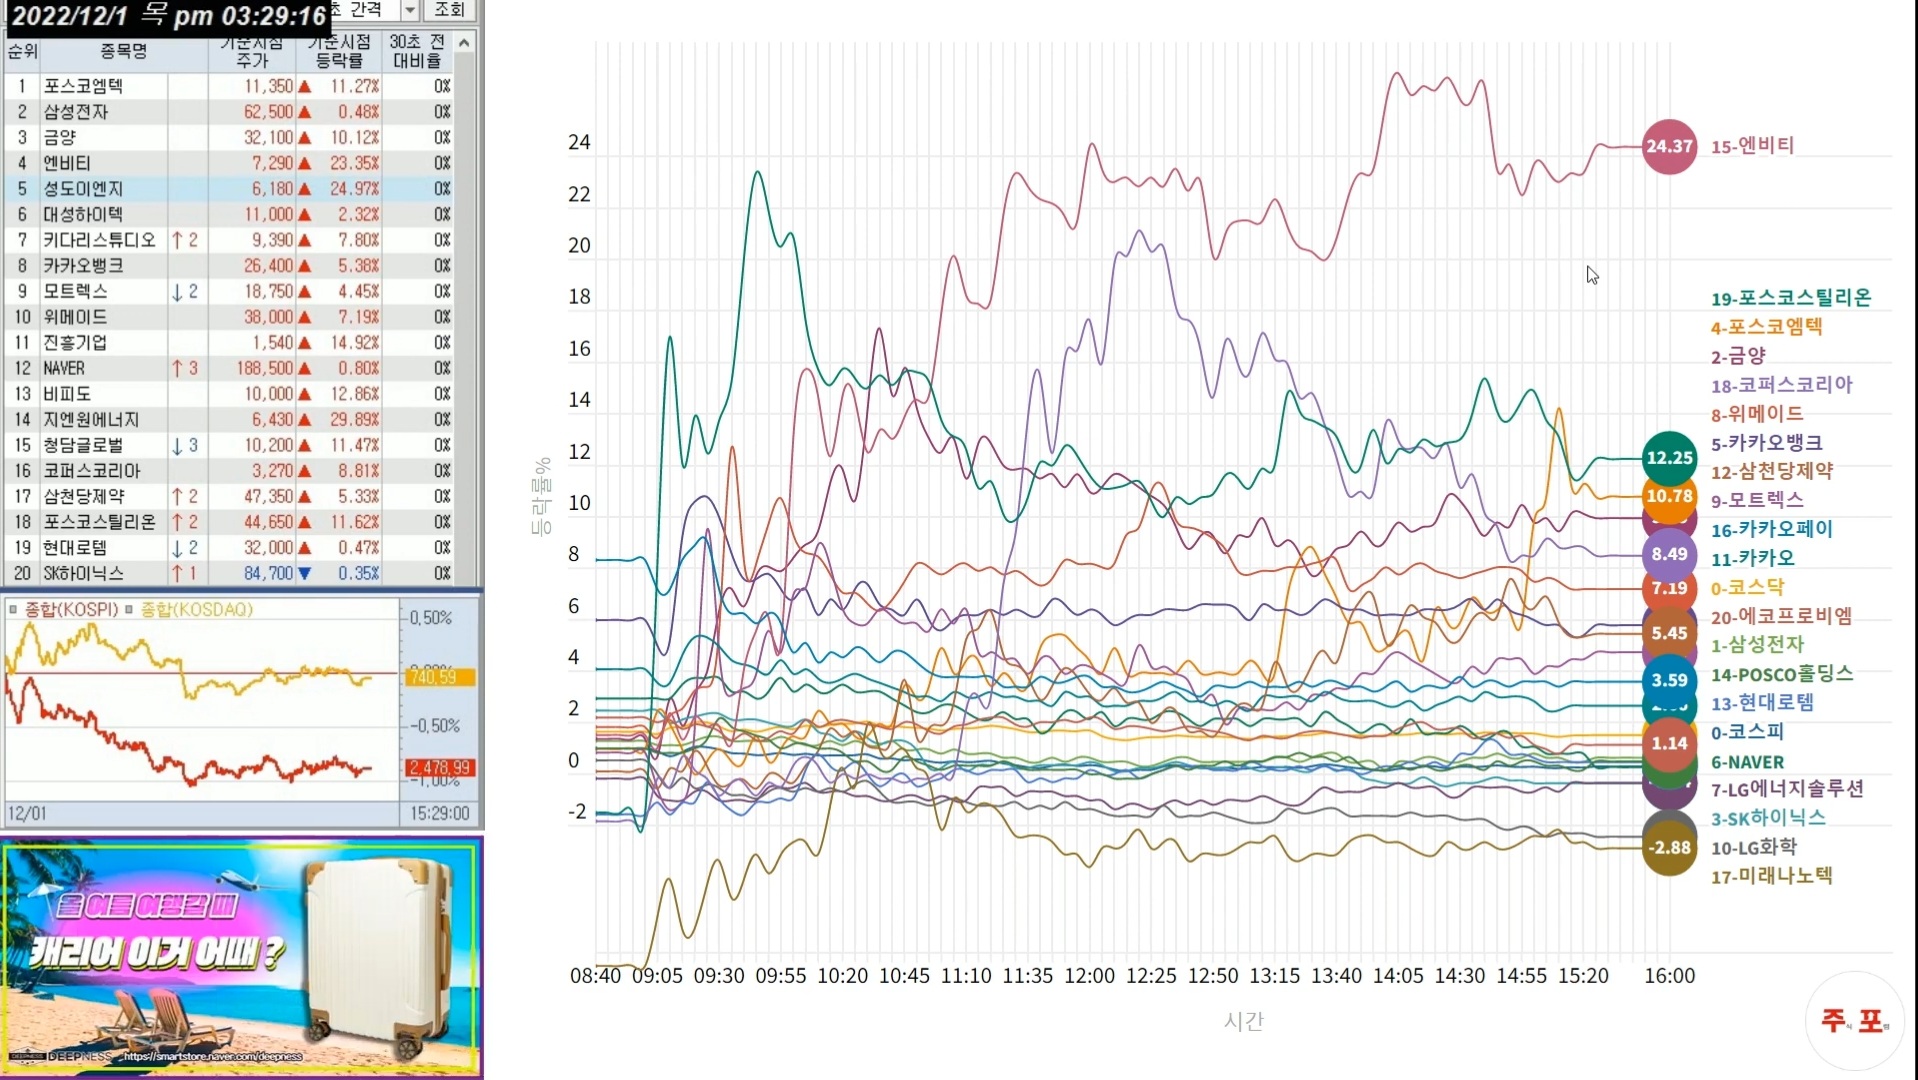Click the 7.19 red value bubble

pos(1669,589)
